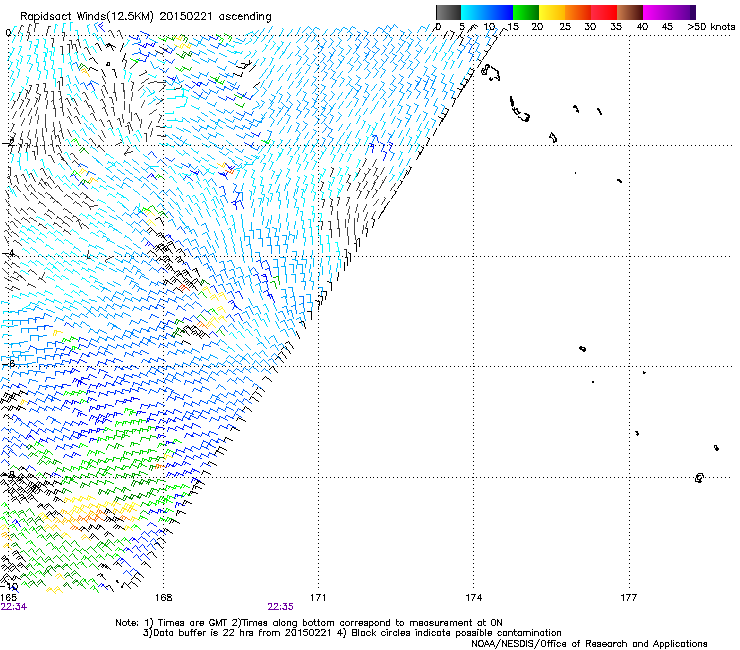Click the legend tick label '25'
This screenshot has width=740, height=650.
coord(565,26)
